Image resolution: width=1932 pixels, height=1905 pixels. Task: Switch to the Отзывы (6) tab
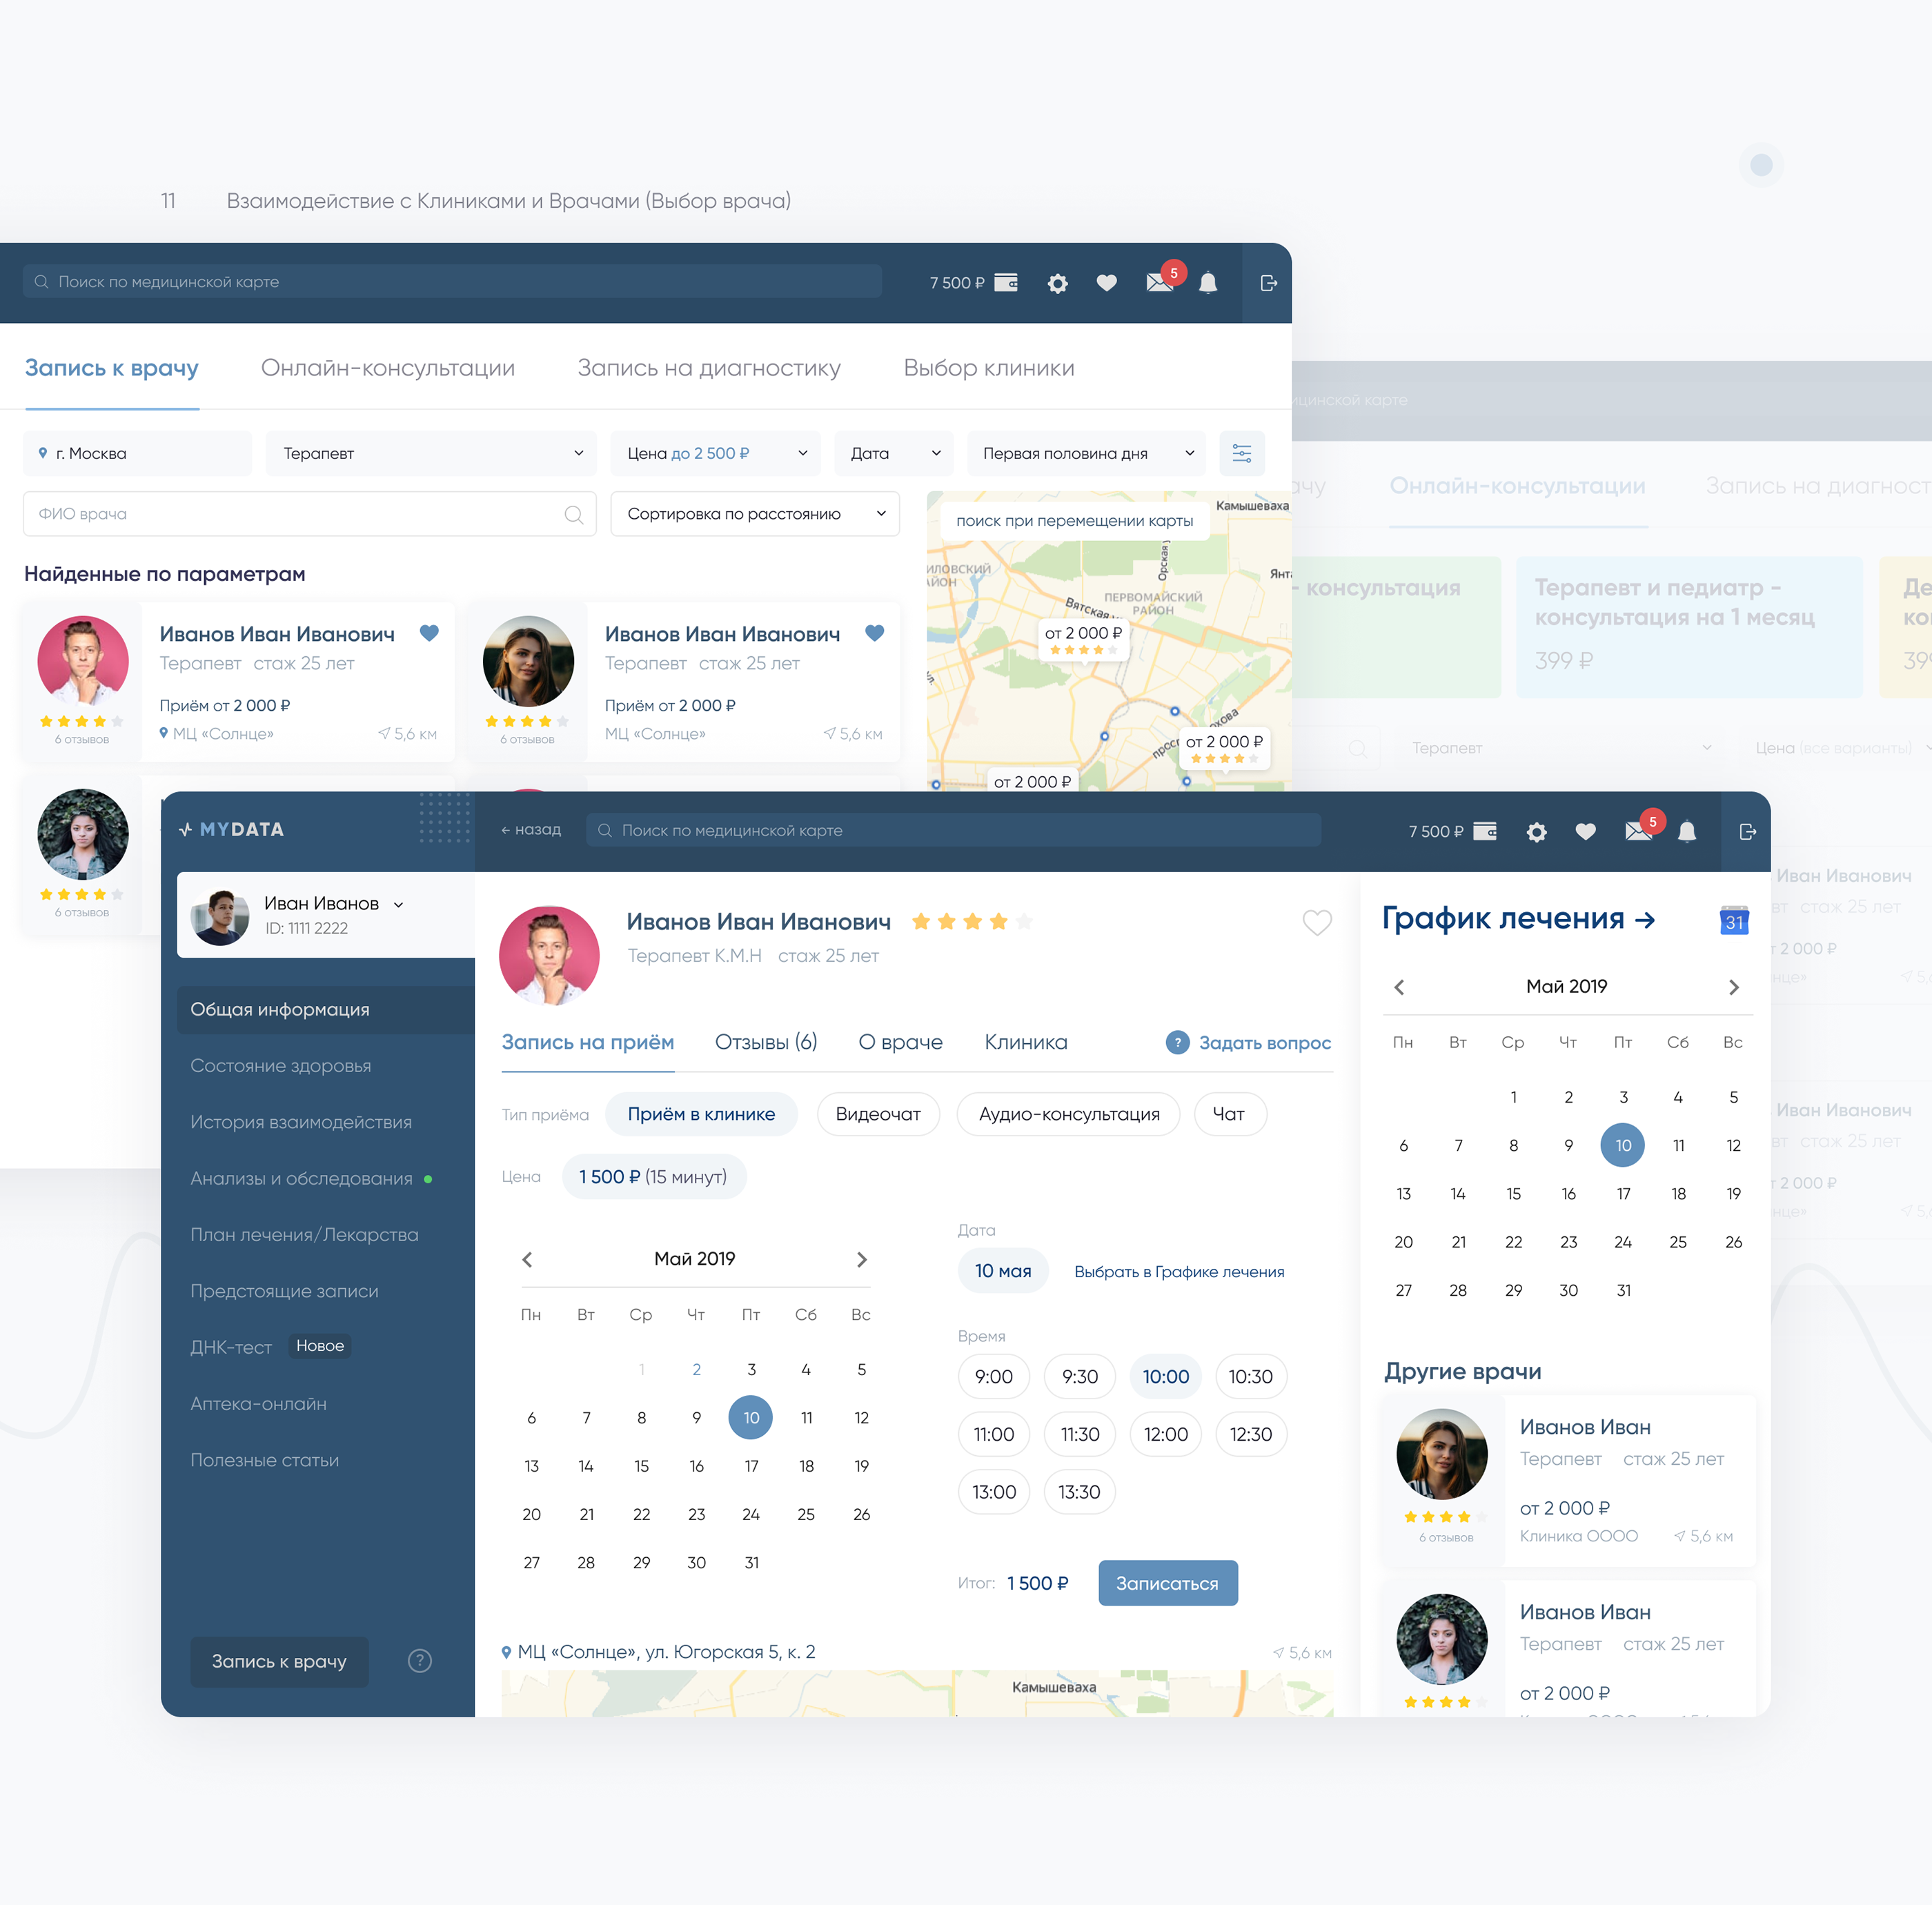coord(766,1042)
